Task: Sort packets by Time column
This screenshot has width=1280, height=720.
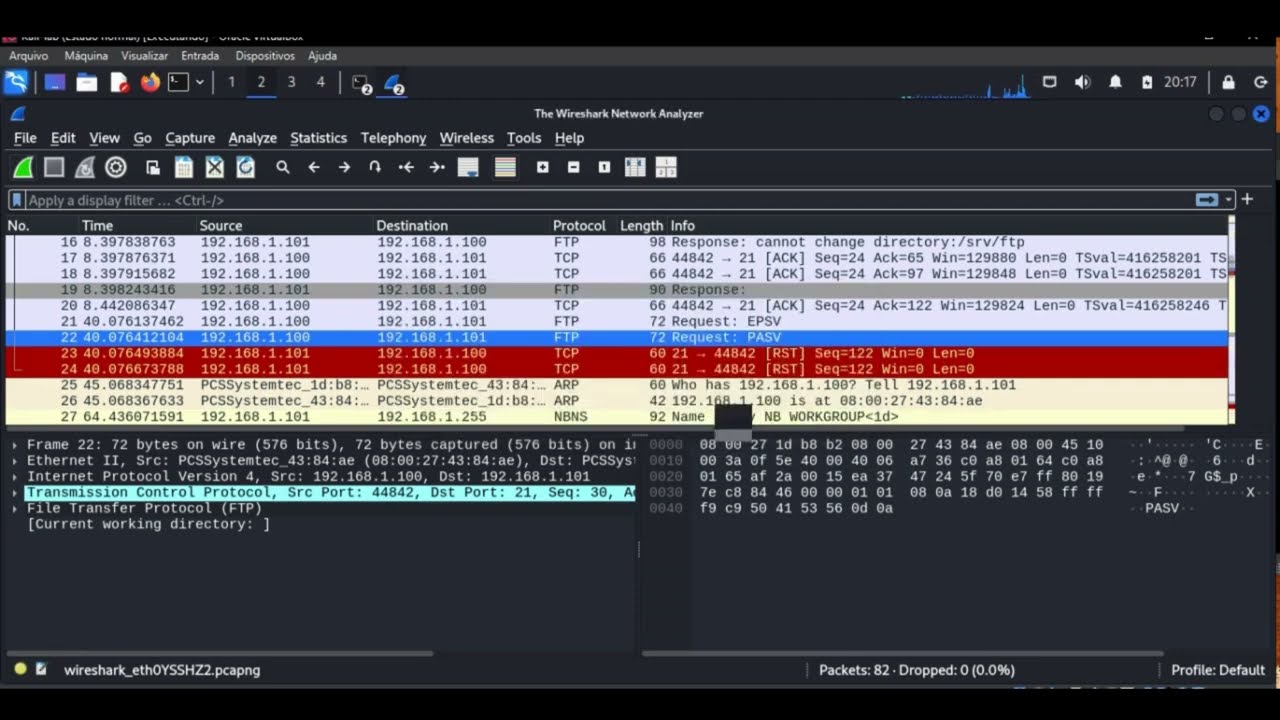Action: tap(97, 226)
